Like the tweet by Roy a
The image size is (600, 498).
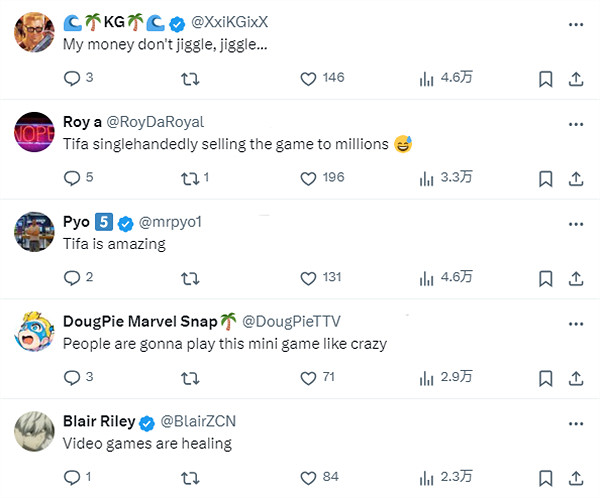point(309,178)
